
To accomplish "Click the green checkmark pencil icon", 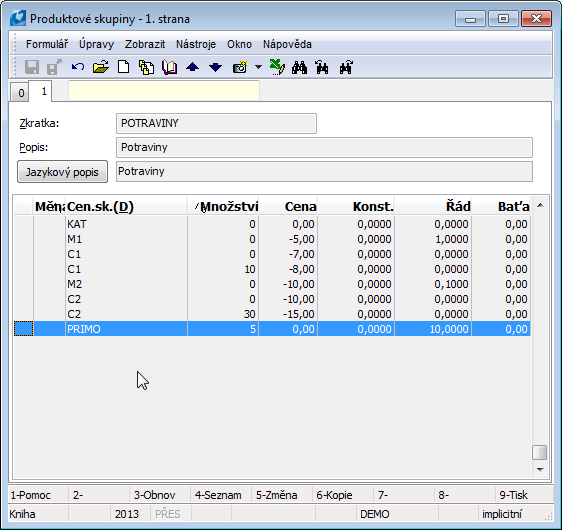I will (277, 67).
